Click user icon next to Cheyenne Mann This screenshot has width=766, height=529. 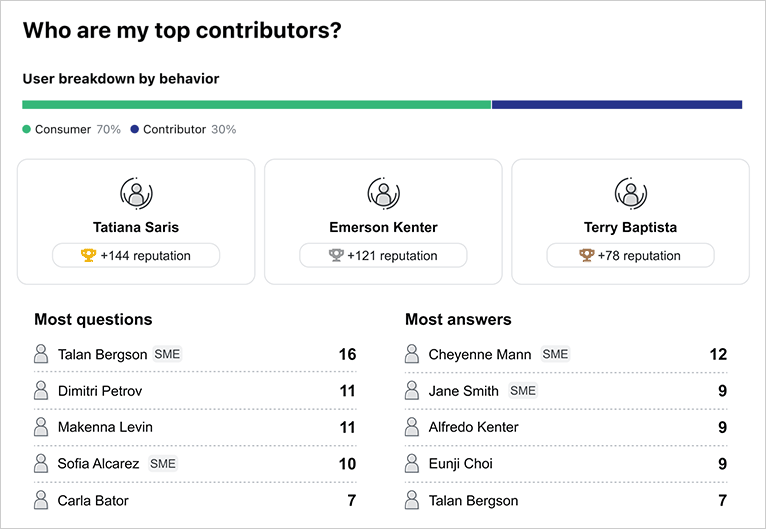[412, 354]
